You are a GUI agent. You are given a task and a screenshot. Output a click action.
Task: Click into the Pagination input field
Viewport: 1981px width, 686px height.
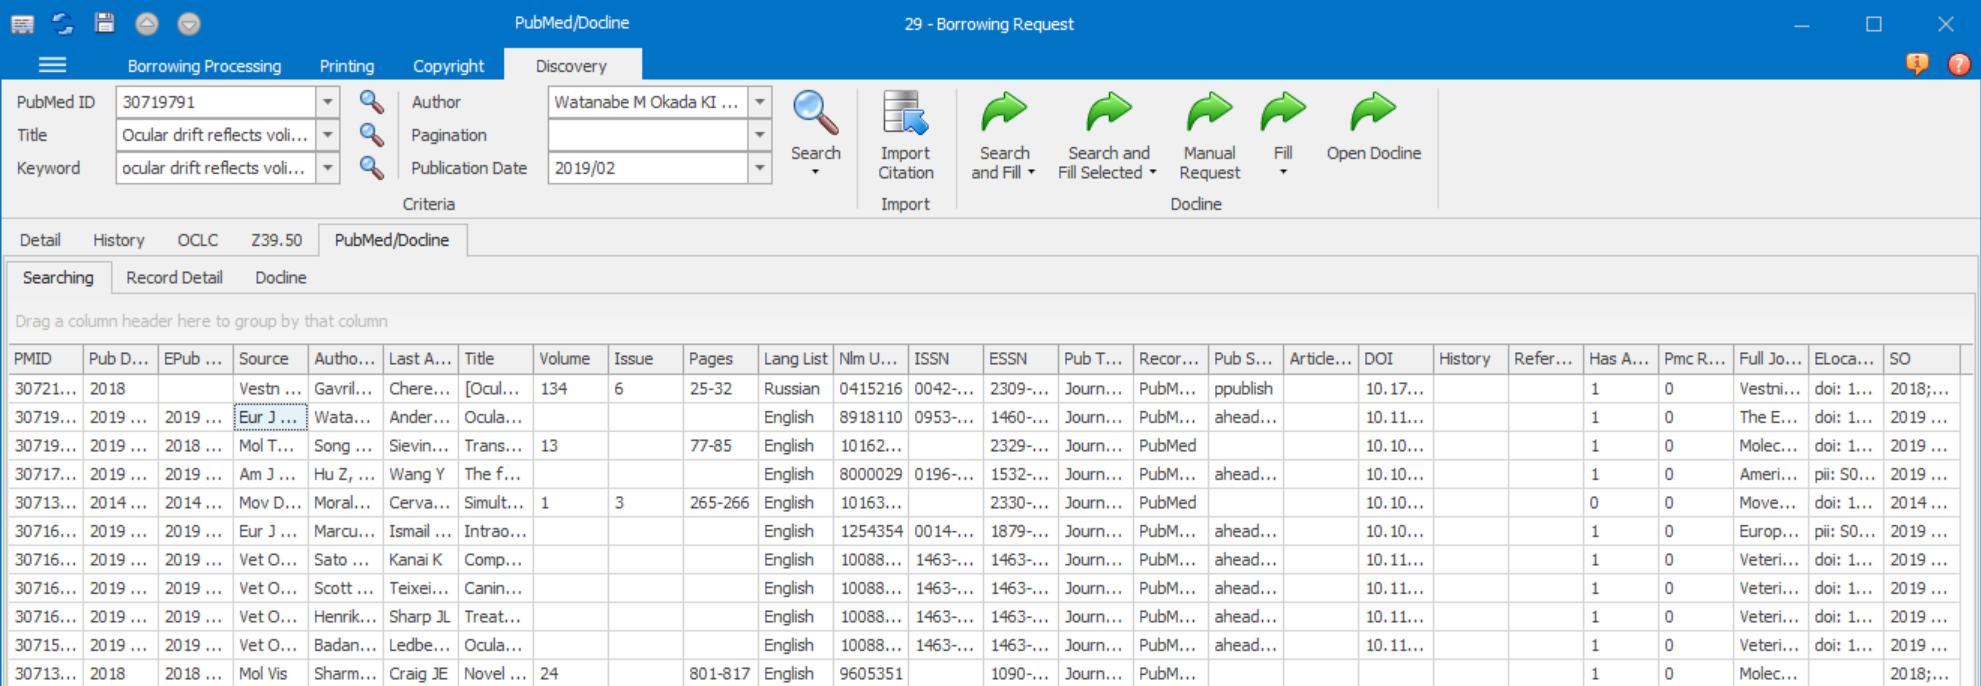[x=648, y=135]
